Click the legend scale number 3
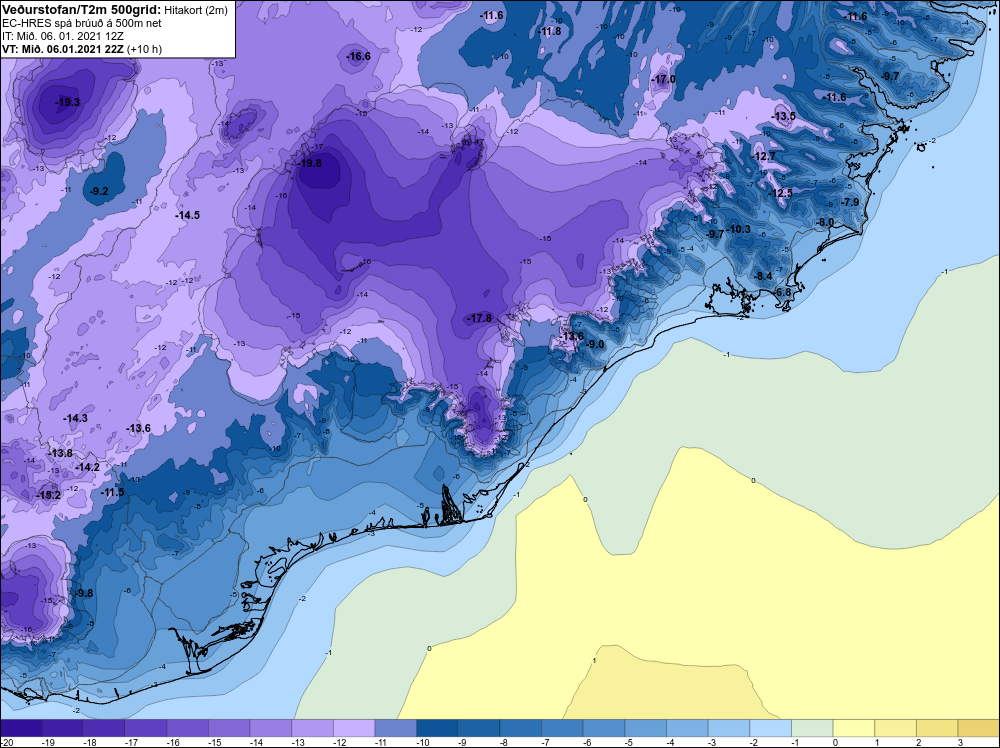 pos(960,742)
